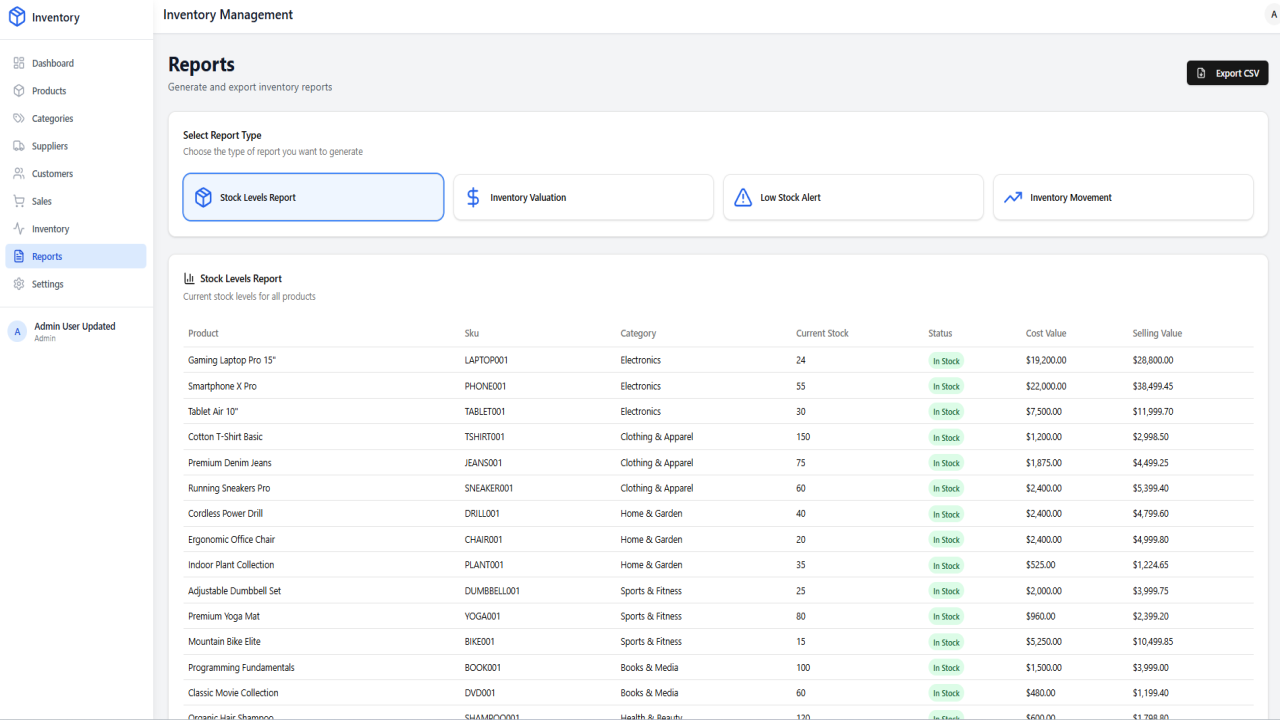Click the file icon on Export CSV
The image size is (1280, 720).
[1202, 73]
